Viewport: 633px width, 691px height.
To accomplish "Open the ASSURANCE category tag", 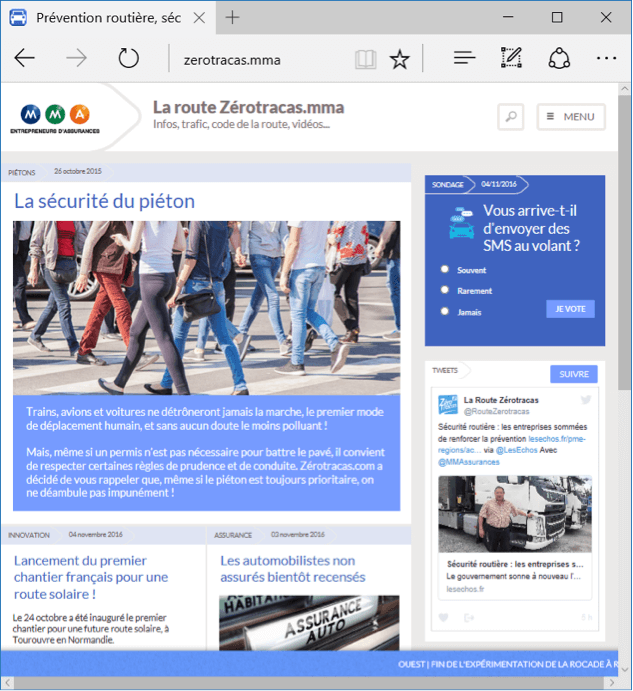I will (233, 535).
